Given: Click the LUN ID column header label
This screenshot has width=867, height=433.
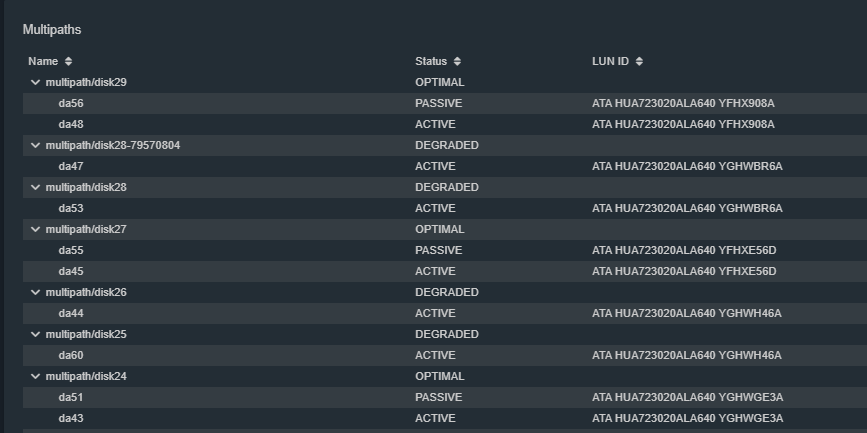Looking at the screenshot, I should (610, 61).
